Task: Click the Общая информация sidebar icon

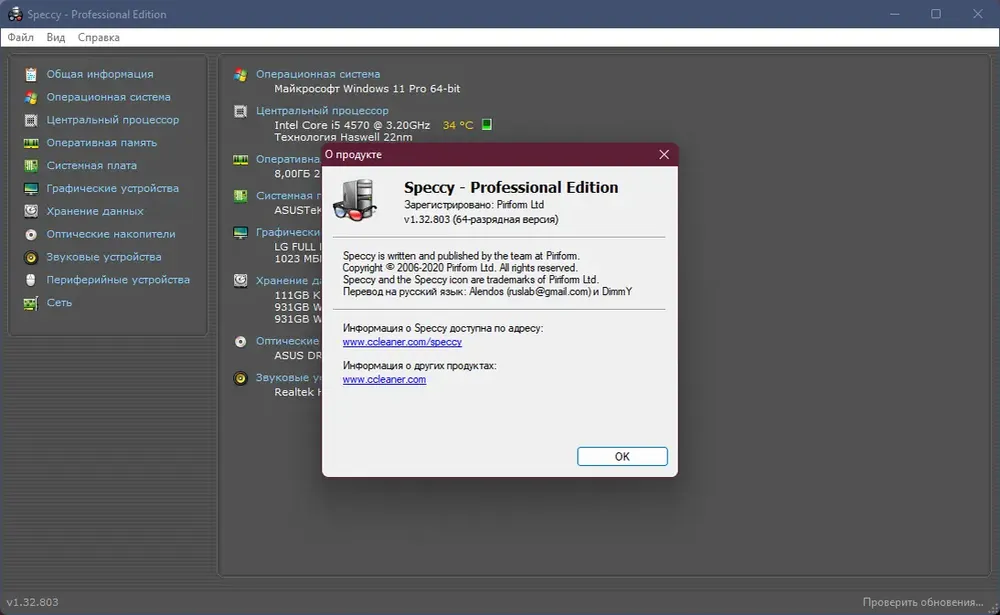Action: pyautogui.click(x=31, y=74)
